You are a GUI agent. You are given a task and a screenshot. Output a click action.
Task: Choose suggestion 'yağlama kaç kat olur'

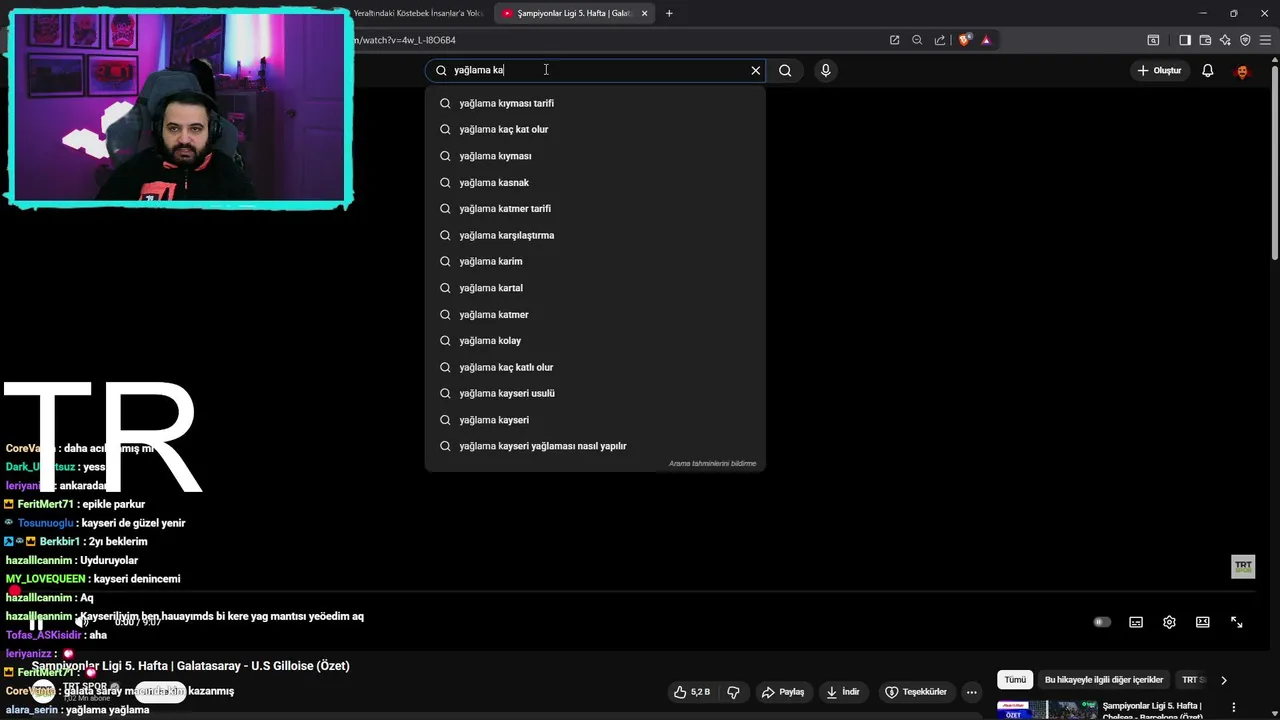click(595, 129)
